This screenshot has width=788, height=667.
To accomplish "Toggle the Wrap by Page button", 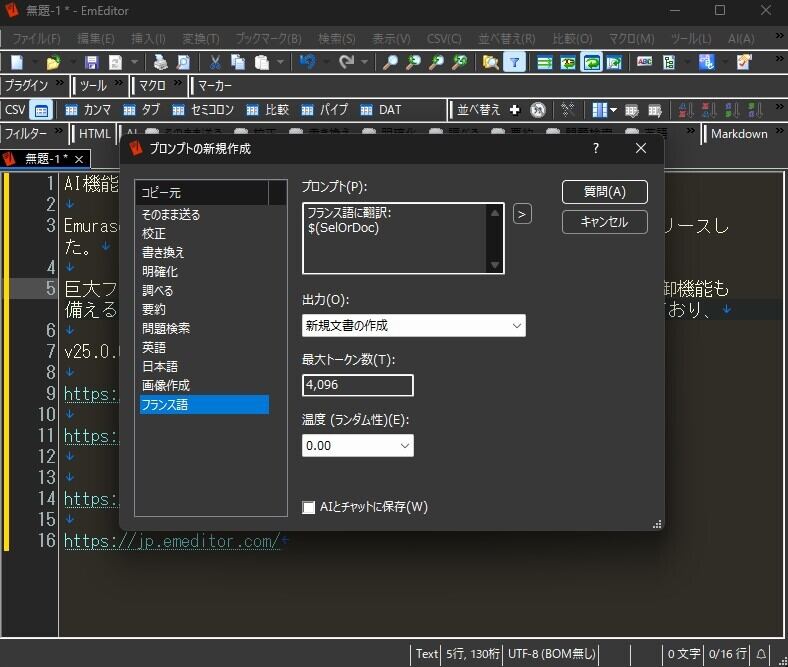I will [614, 62].
